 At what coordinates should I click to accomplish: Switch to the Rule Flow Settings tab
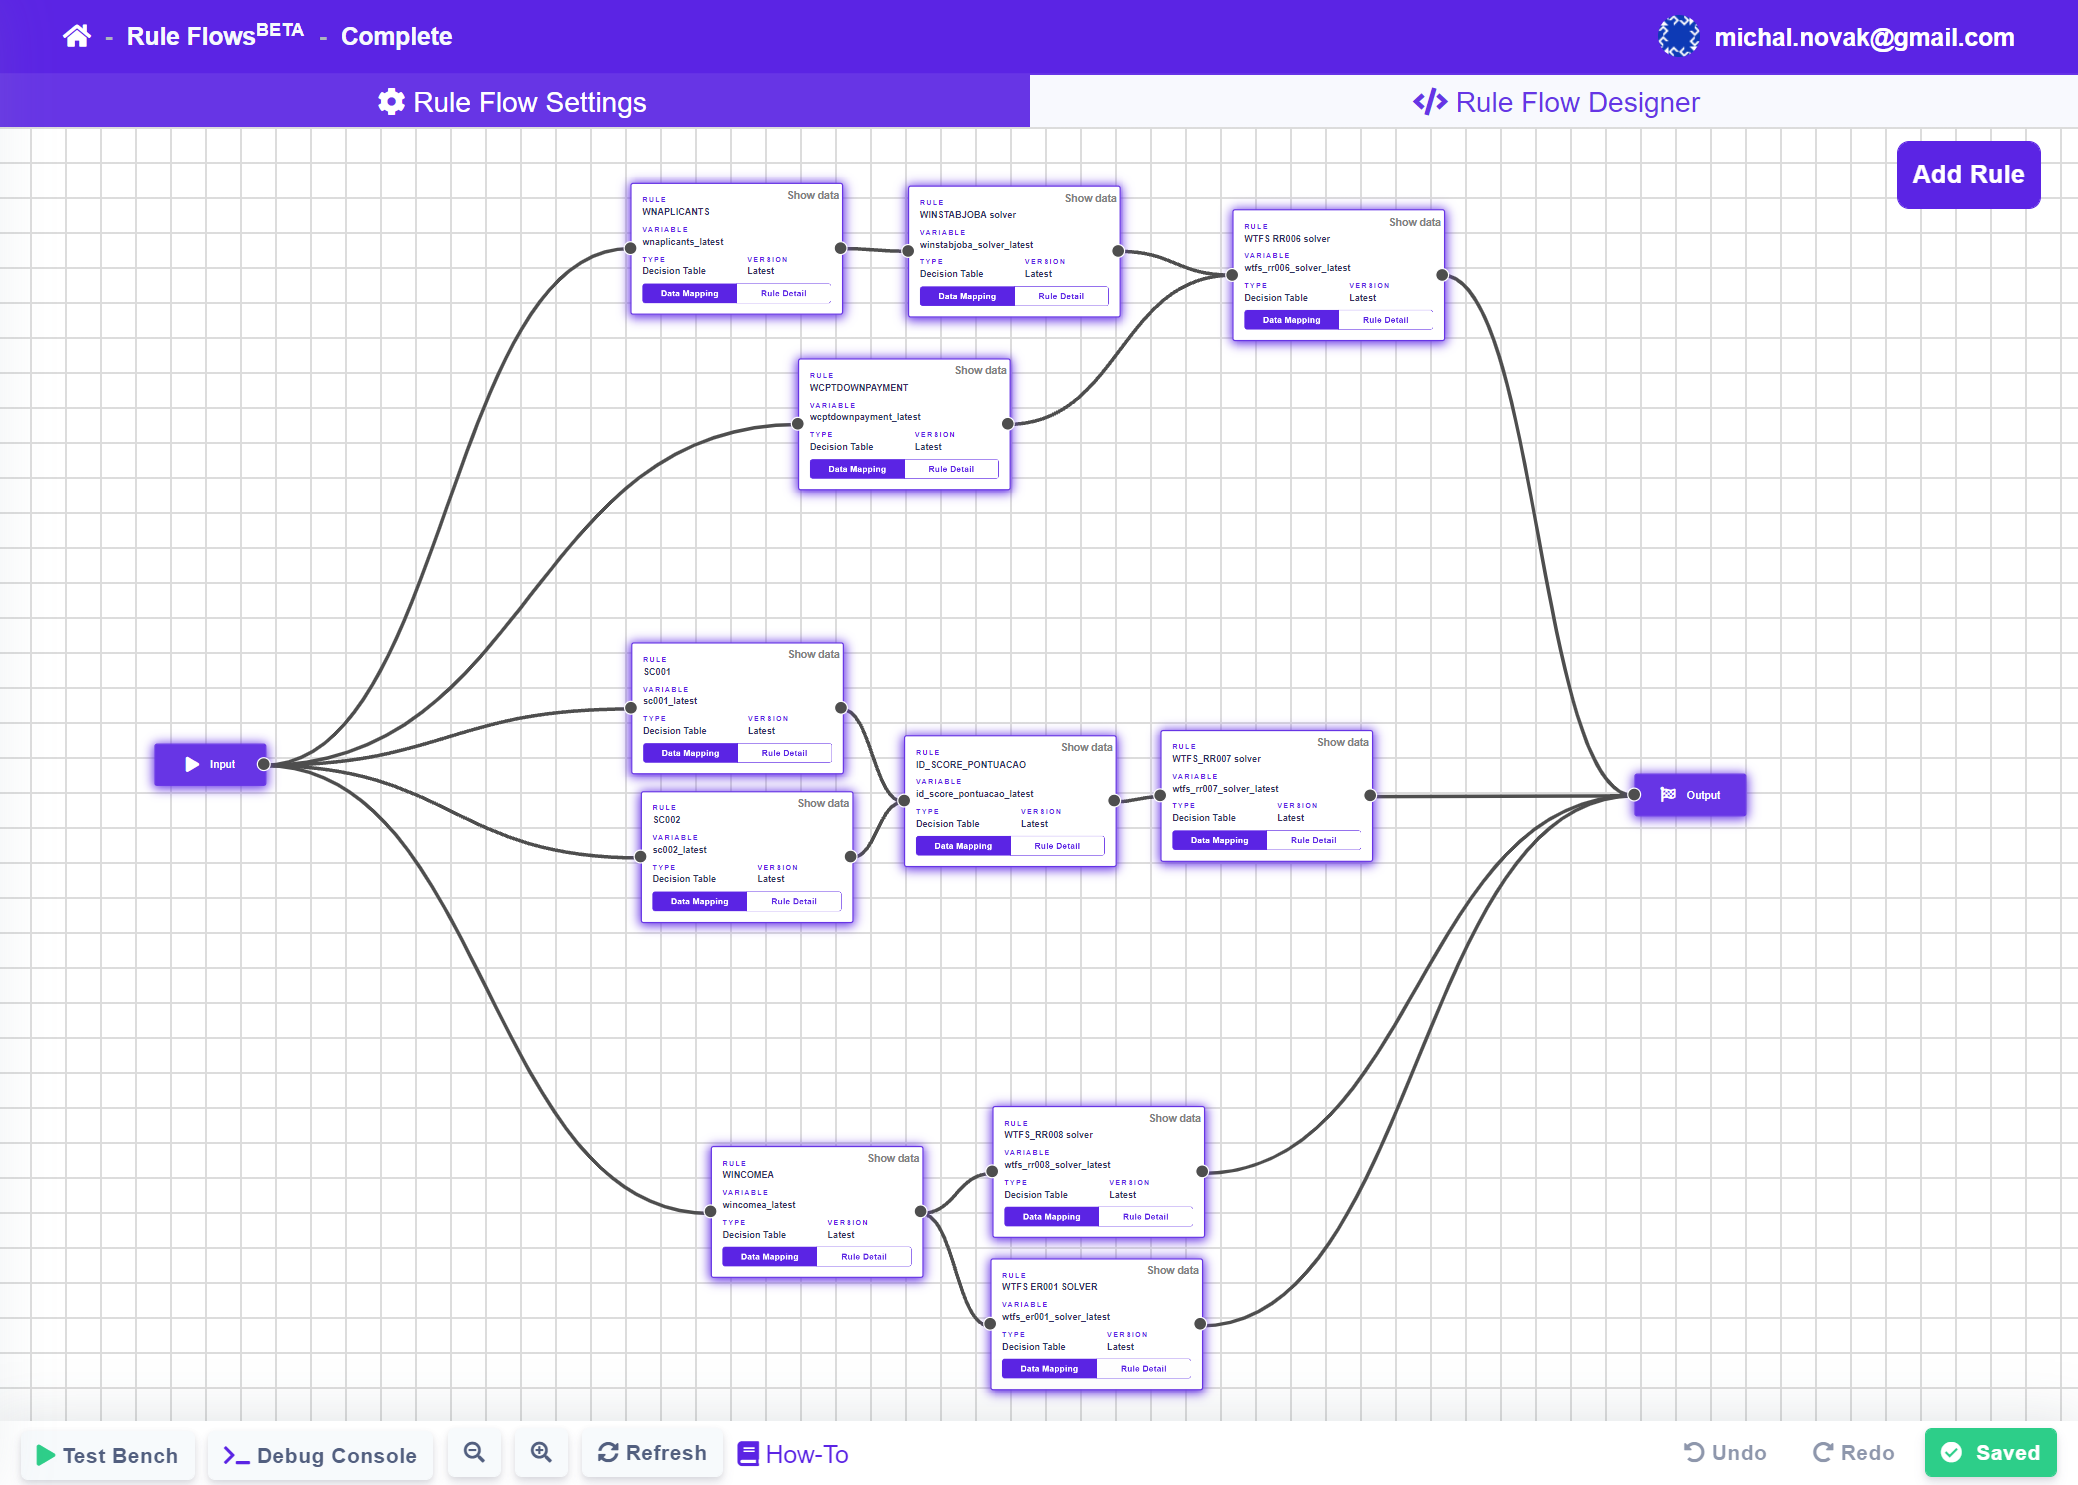pyautogui.click(x=513, y=101)
